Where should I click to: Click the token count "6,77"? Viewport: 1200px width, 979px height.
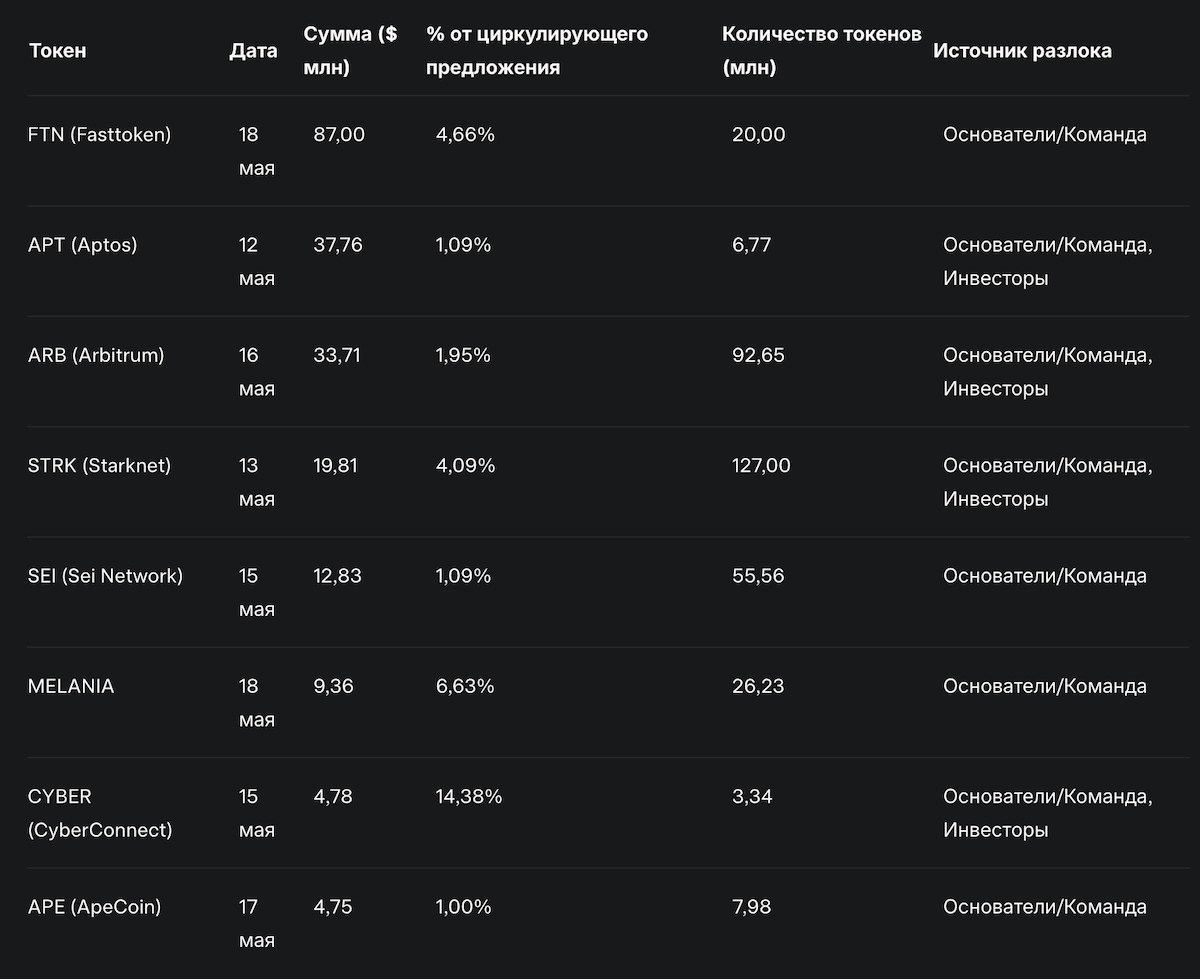[x=752, y=245]
